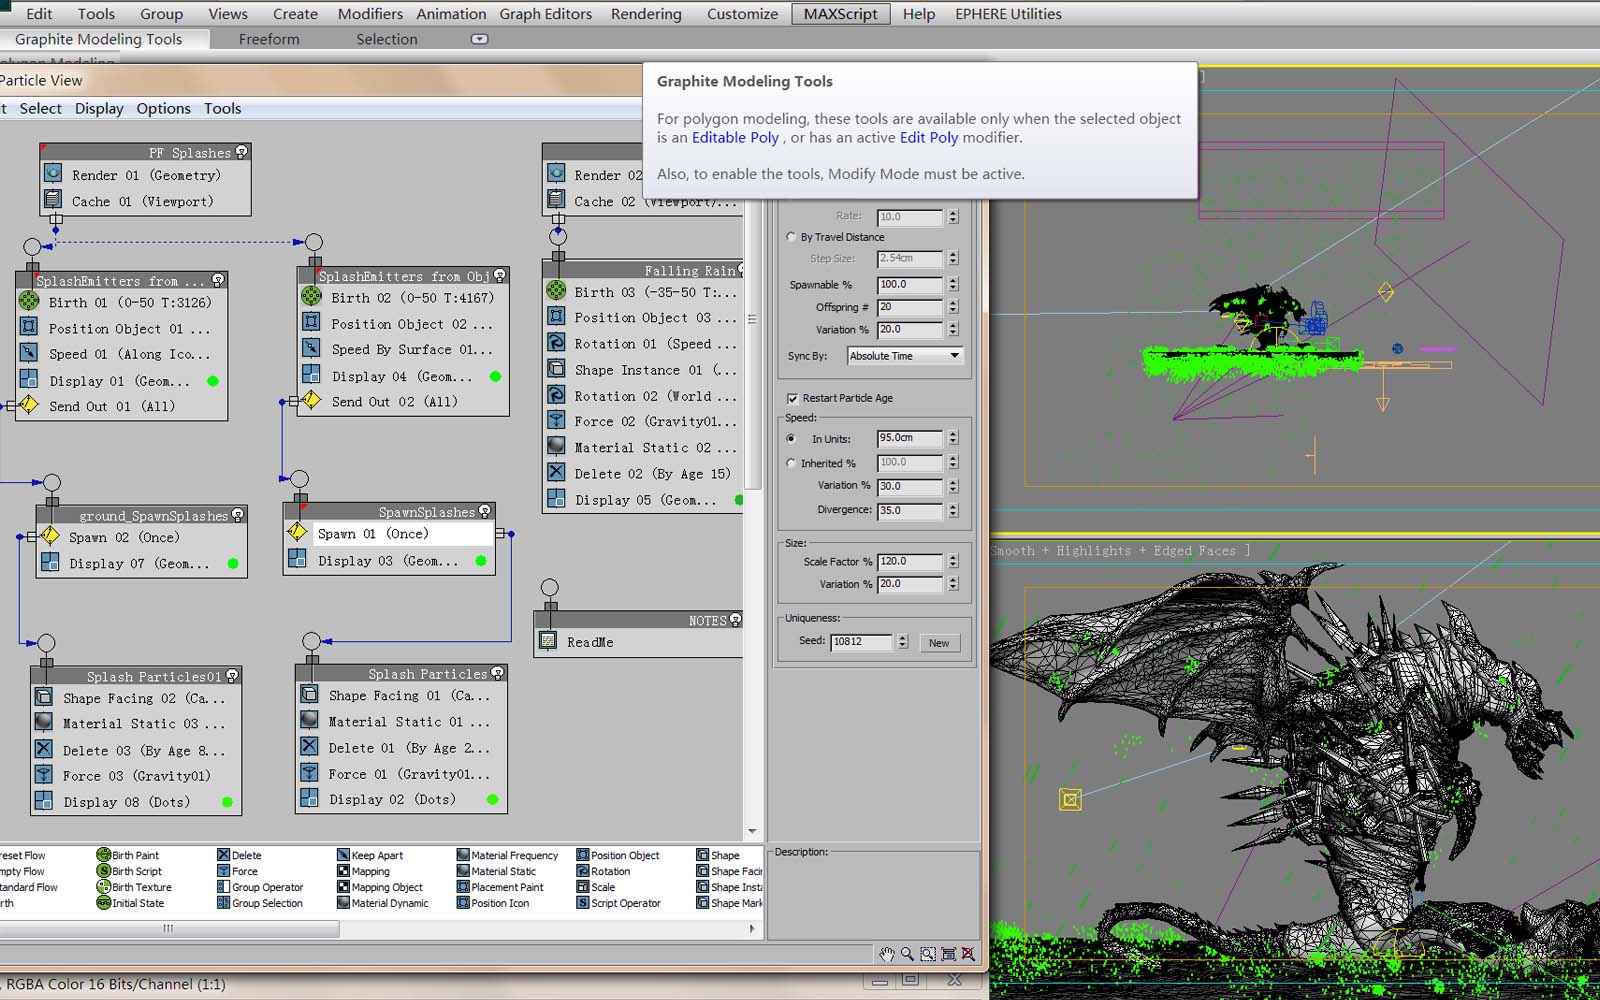The image size is (1600, 1000).
Task: Open the Sync By Absolute Time dropdown
Action: [905, 356]
